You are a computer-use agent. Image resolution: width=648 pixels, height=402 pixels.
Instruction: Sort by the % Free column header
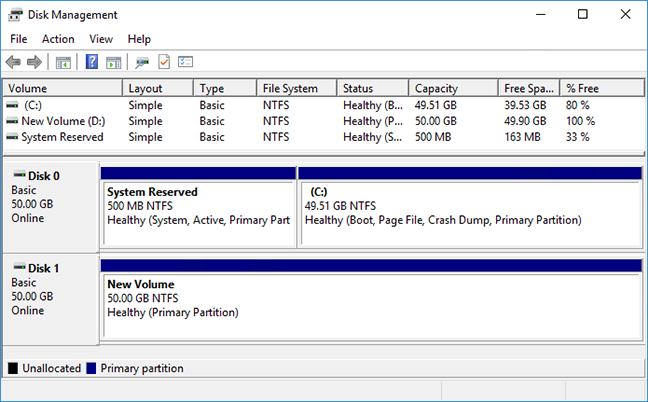point(602,88)
